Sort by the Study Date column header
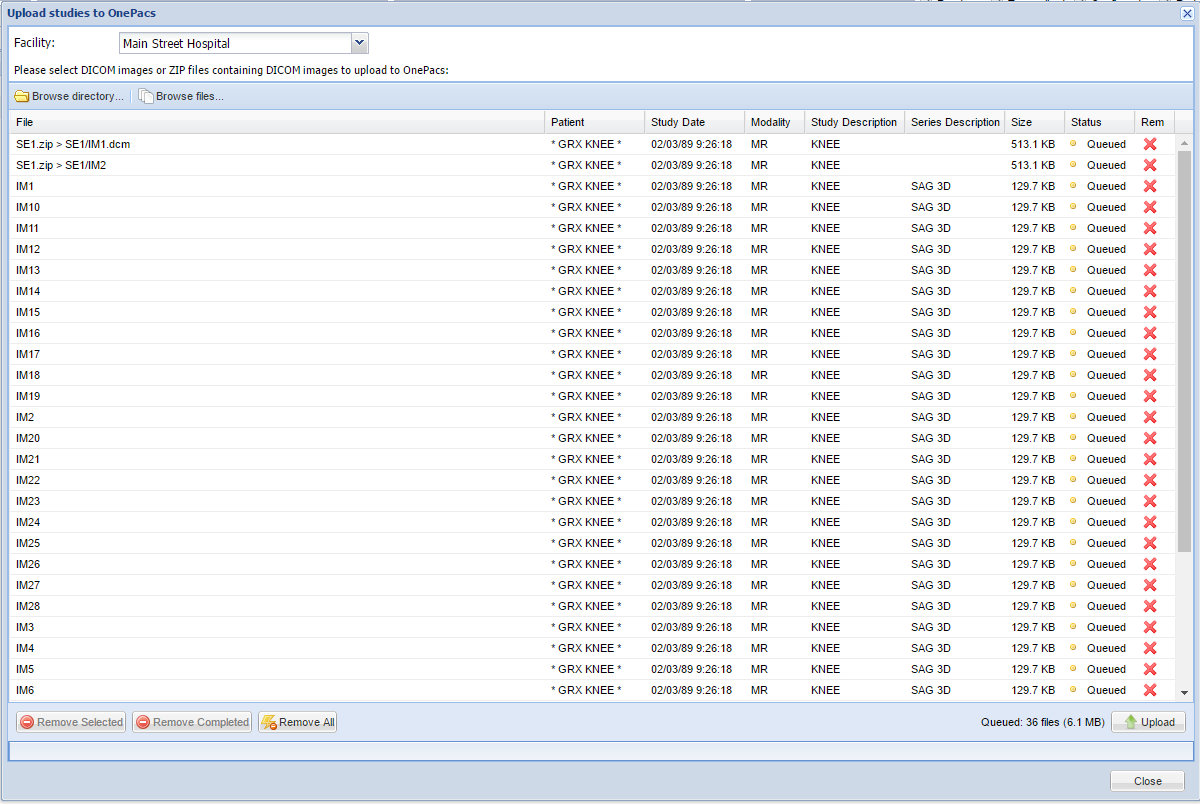1200x805 pixels. point(678,122)
